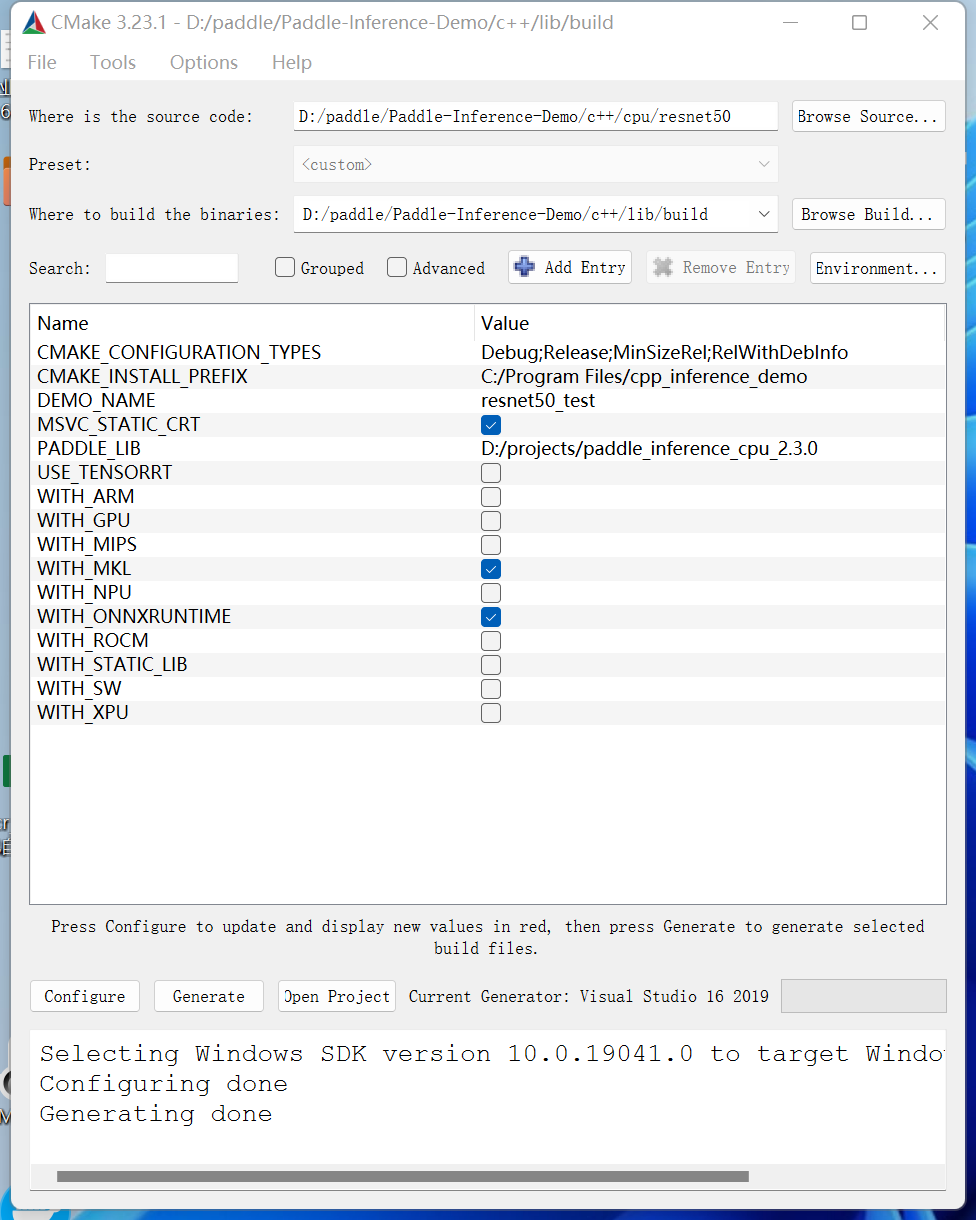Enable the Grouped checkbox
The height and width of the screenshot is (1220, 976).
(285, 267)
